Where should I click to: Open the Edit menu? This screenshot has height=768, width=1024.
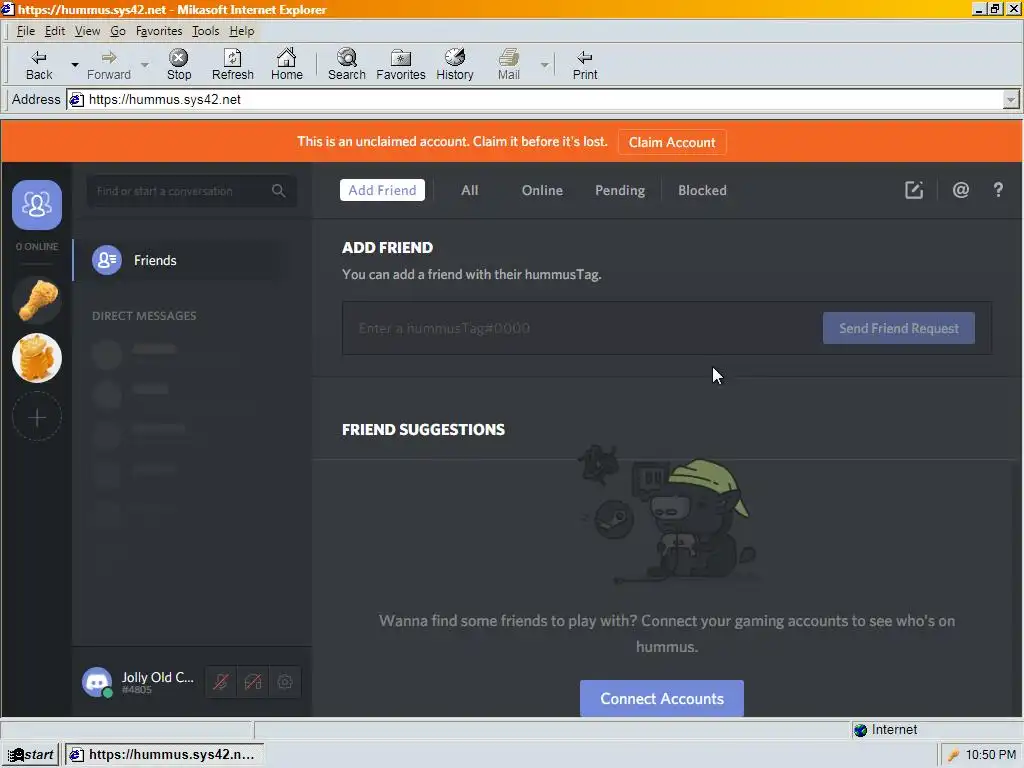coord(55,31)
